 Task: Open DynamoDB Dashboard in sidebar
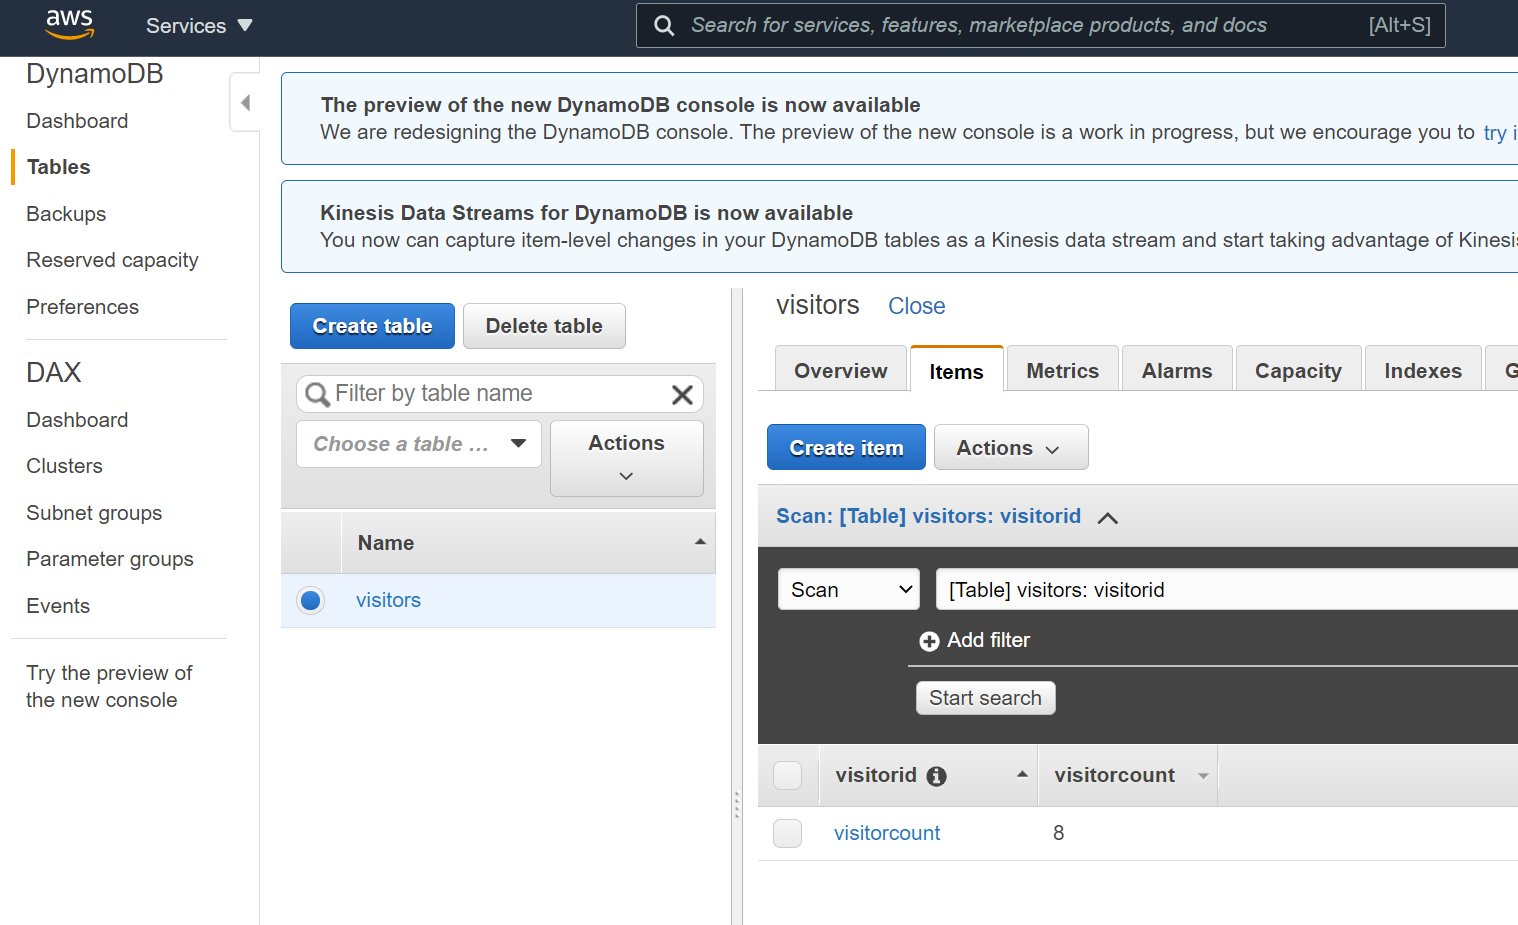(x=77, y=121)
